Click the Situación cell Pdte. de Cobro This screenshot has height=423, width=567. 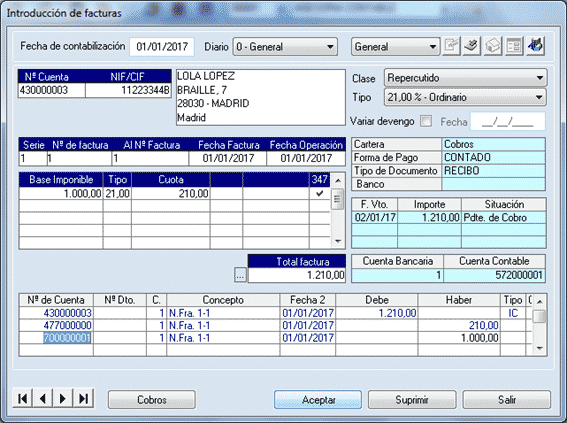tap(504, 218)
